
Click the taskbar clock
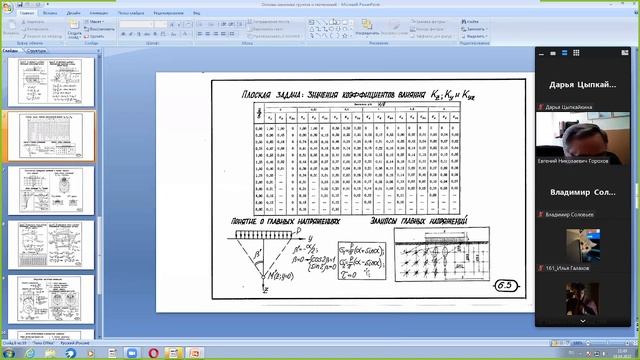click(x=622, y=353)
